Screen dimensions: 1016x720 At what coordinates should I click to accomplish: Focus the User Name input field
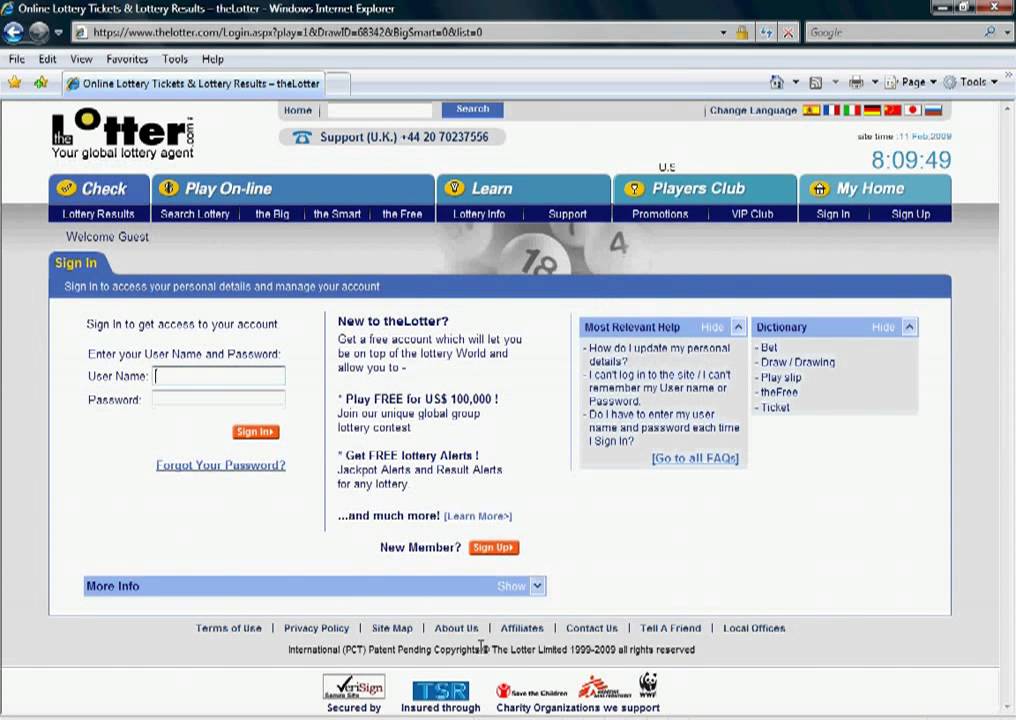tap(218, 376)
